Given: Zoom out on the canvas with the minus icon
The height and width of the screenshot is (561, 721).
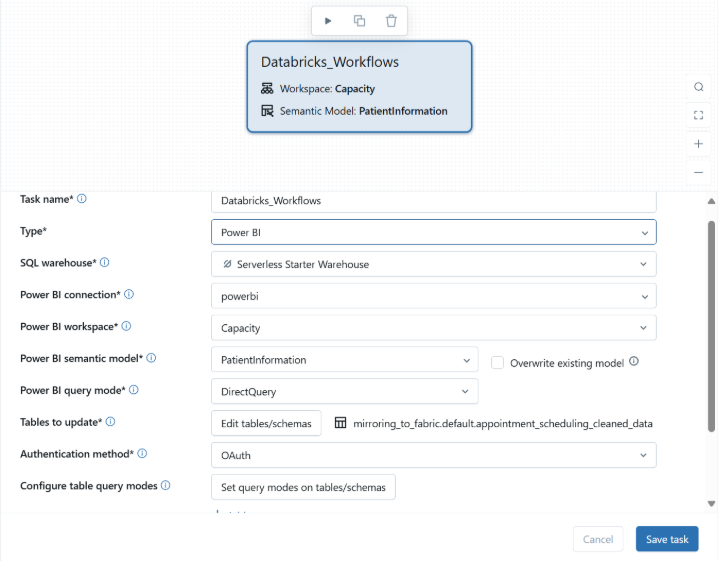Looking at the screenshot, I should pos(698,172).
